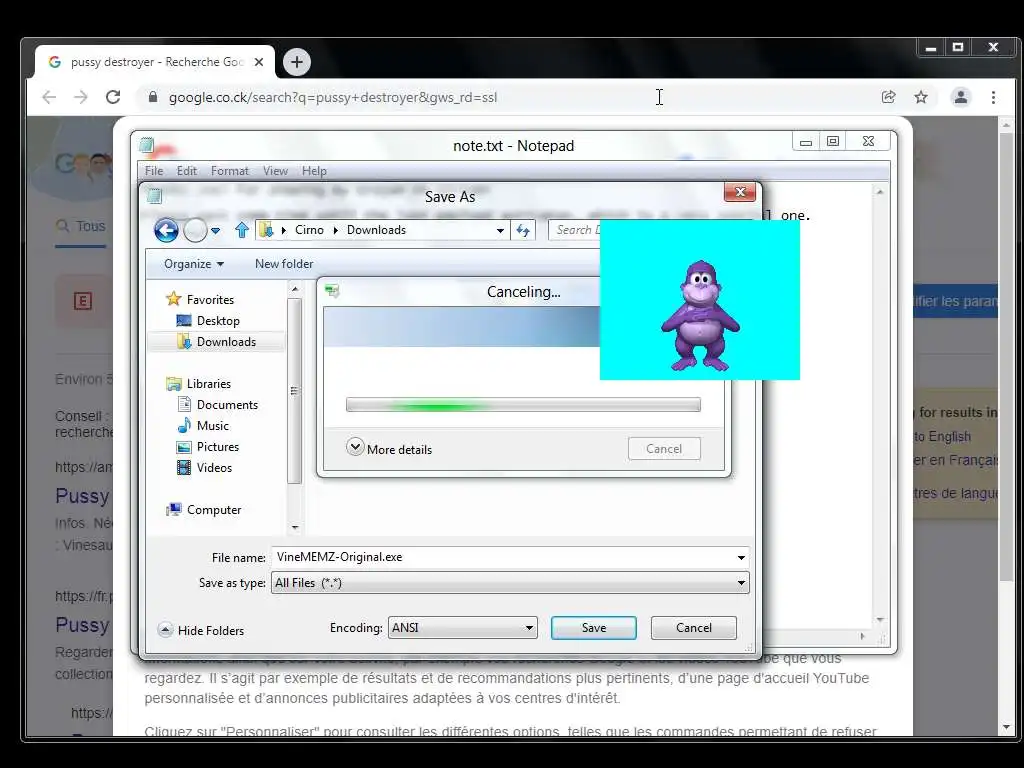Click the navigation pane scrollbar

pos(295,392)
